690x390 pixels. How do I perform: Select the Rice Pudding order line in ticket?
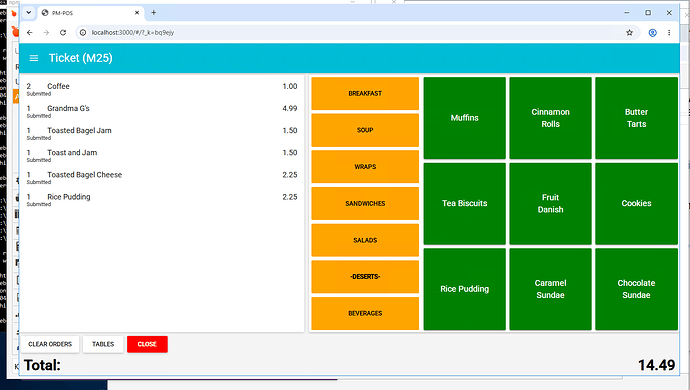162,199
